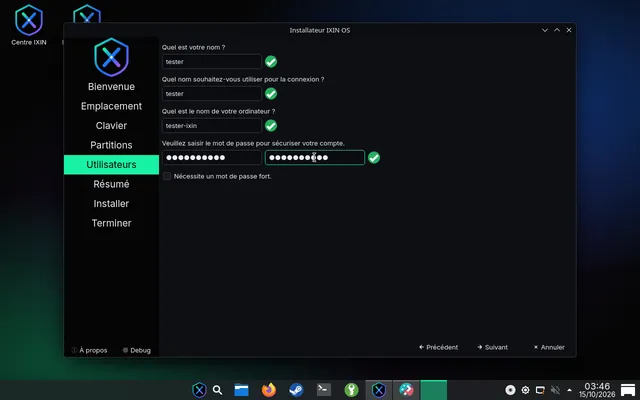Click the green checkmark beside password fields
The height and width of the screenshot is (400, 640).
(374, 158)
